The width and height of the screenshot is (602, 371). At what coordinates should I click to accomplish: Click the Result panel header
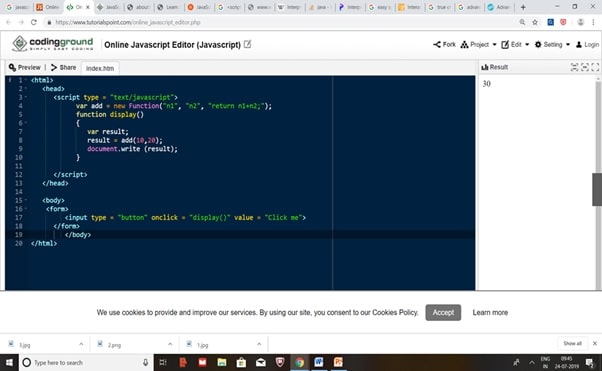[494, 67]
